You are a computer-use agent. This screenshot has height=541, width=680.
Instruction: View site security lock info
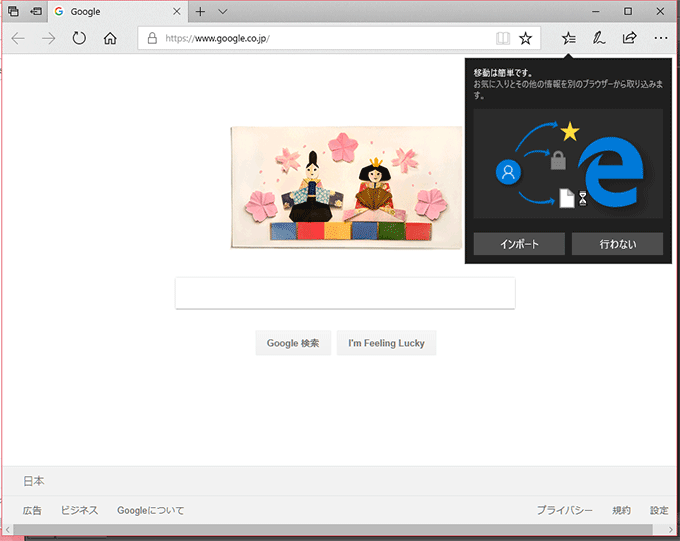[152, 38]
